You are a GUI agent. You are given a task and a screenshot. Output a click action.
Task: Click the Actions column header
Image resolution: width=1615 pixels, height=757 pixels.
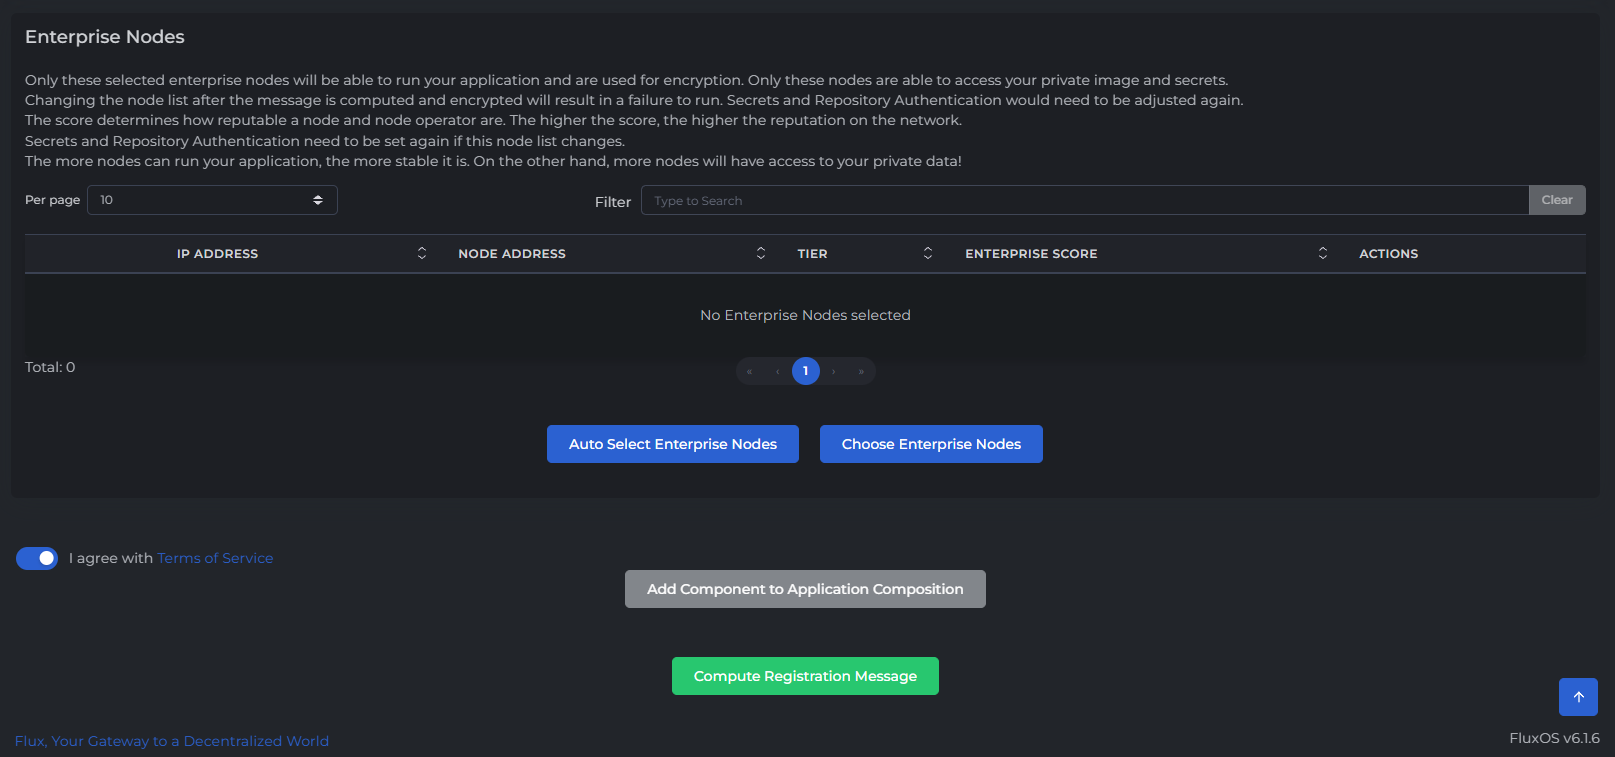pos(1388,254)
